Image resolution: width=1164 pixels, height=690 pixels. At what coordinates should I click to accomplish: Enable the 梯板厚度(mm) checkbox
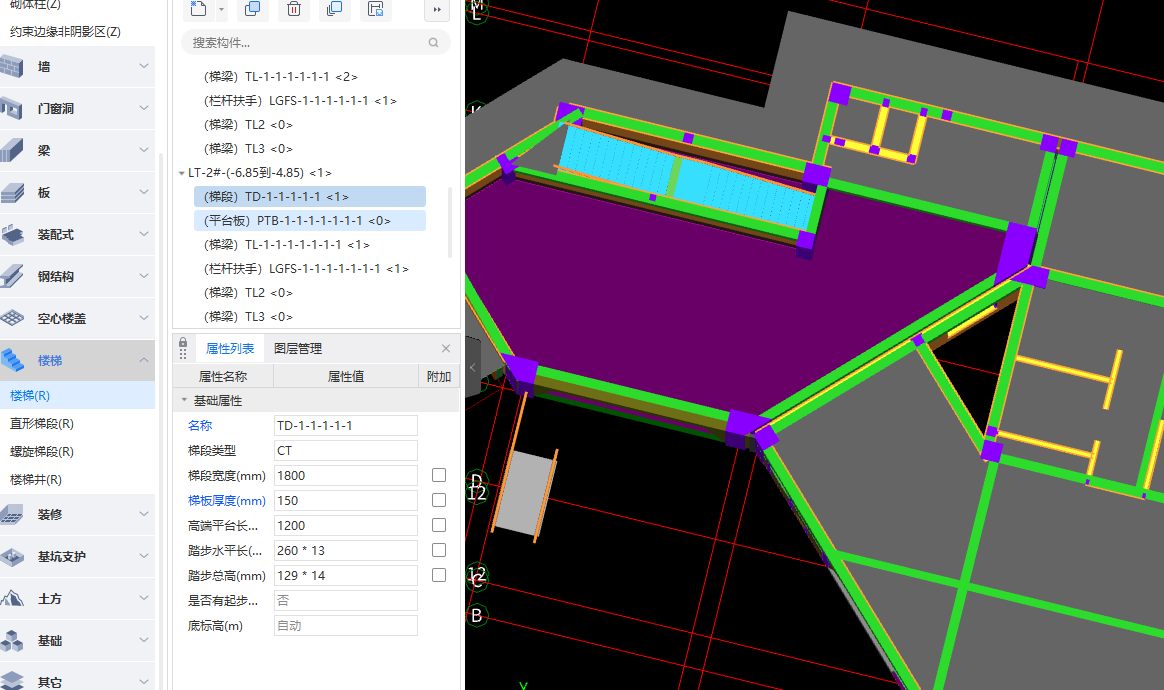point(438,500)
